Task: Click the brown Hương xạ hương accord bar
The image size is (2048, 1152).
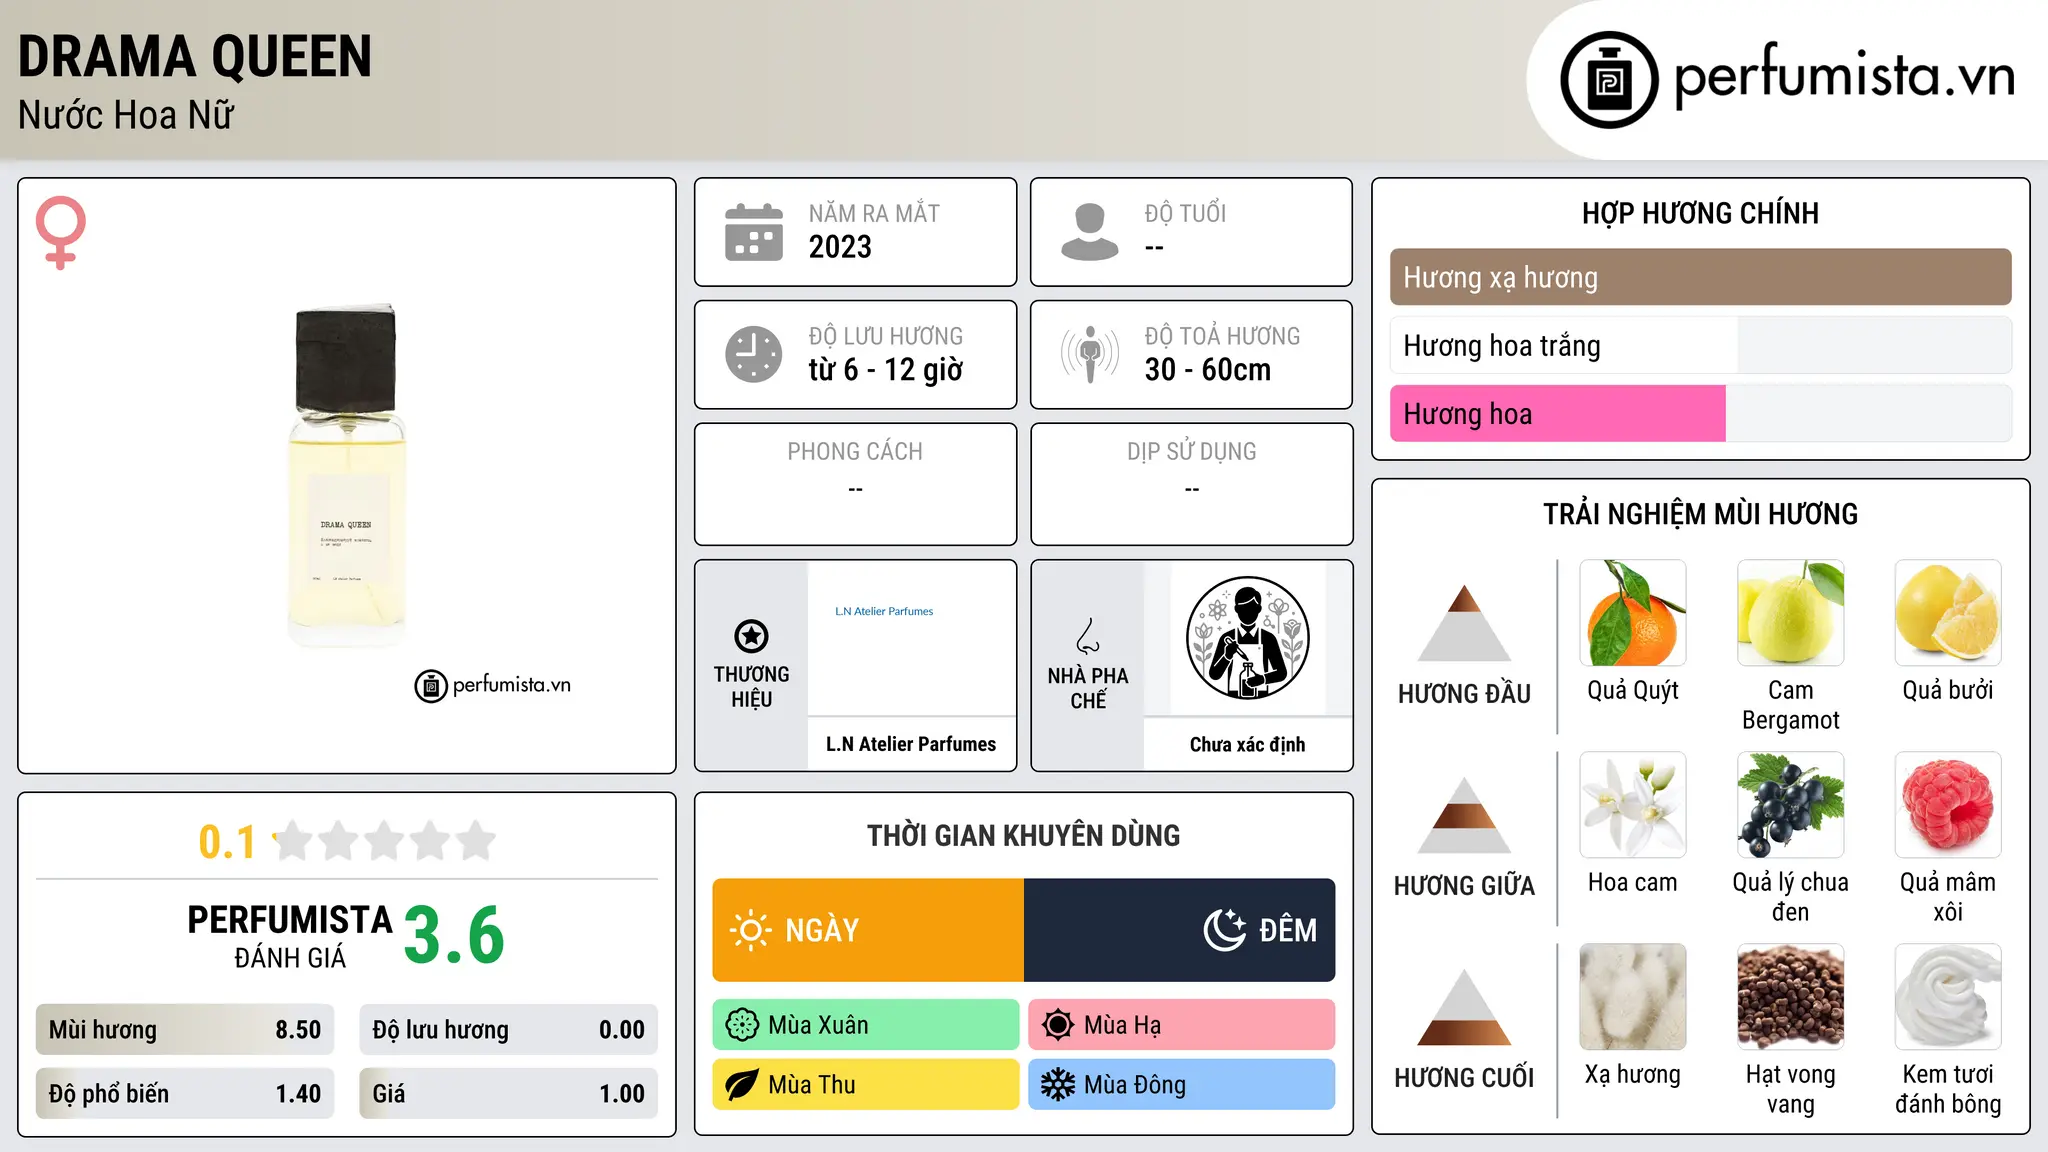Action: 1700,277
